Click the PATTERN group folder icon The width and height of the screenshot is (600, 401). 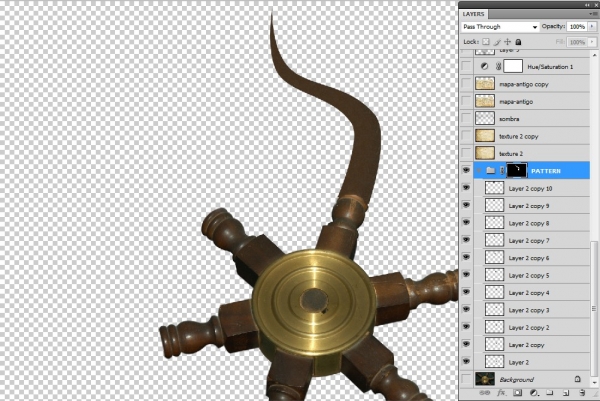point(491,171)
